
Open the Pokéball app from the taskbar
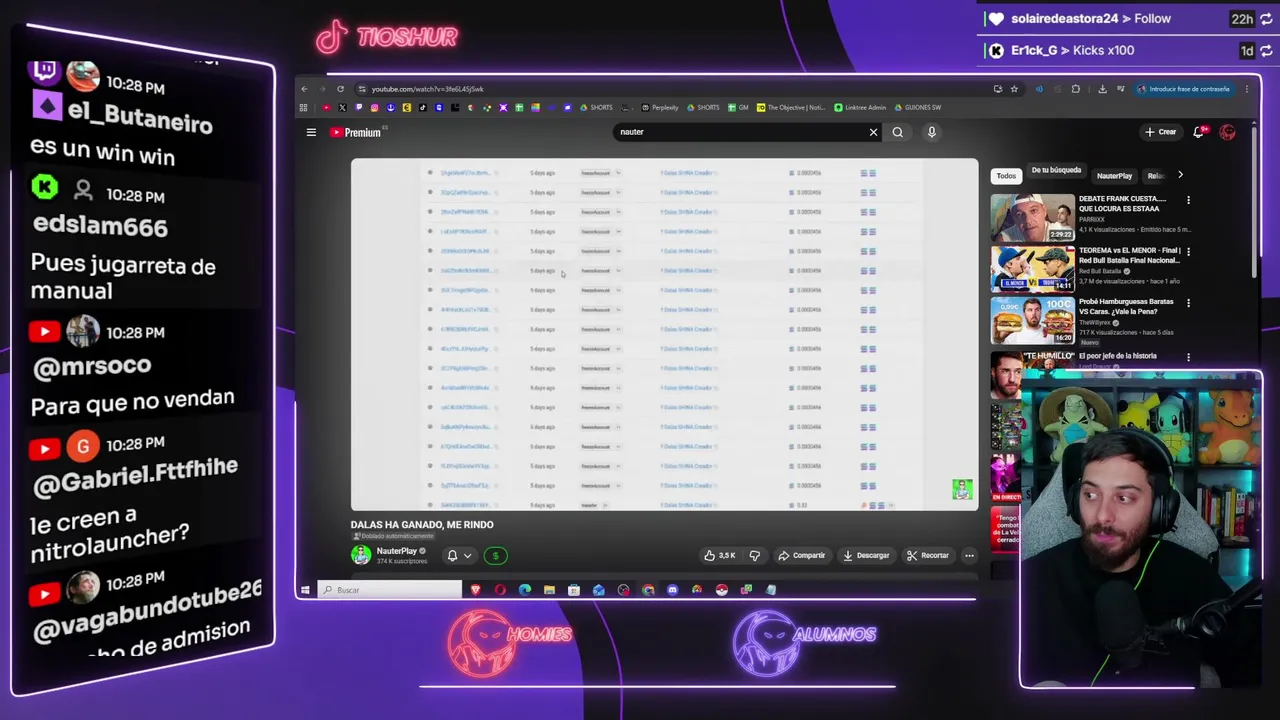coord(721,590)
